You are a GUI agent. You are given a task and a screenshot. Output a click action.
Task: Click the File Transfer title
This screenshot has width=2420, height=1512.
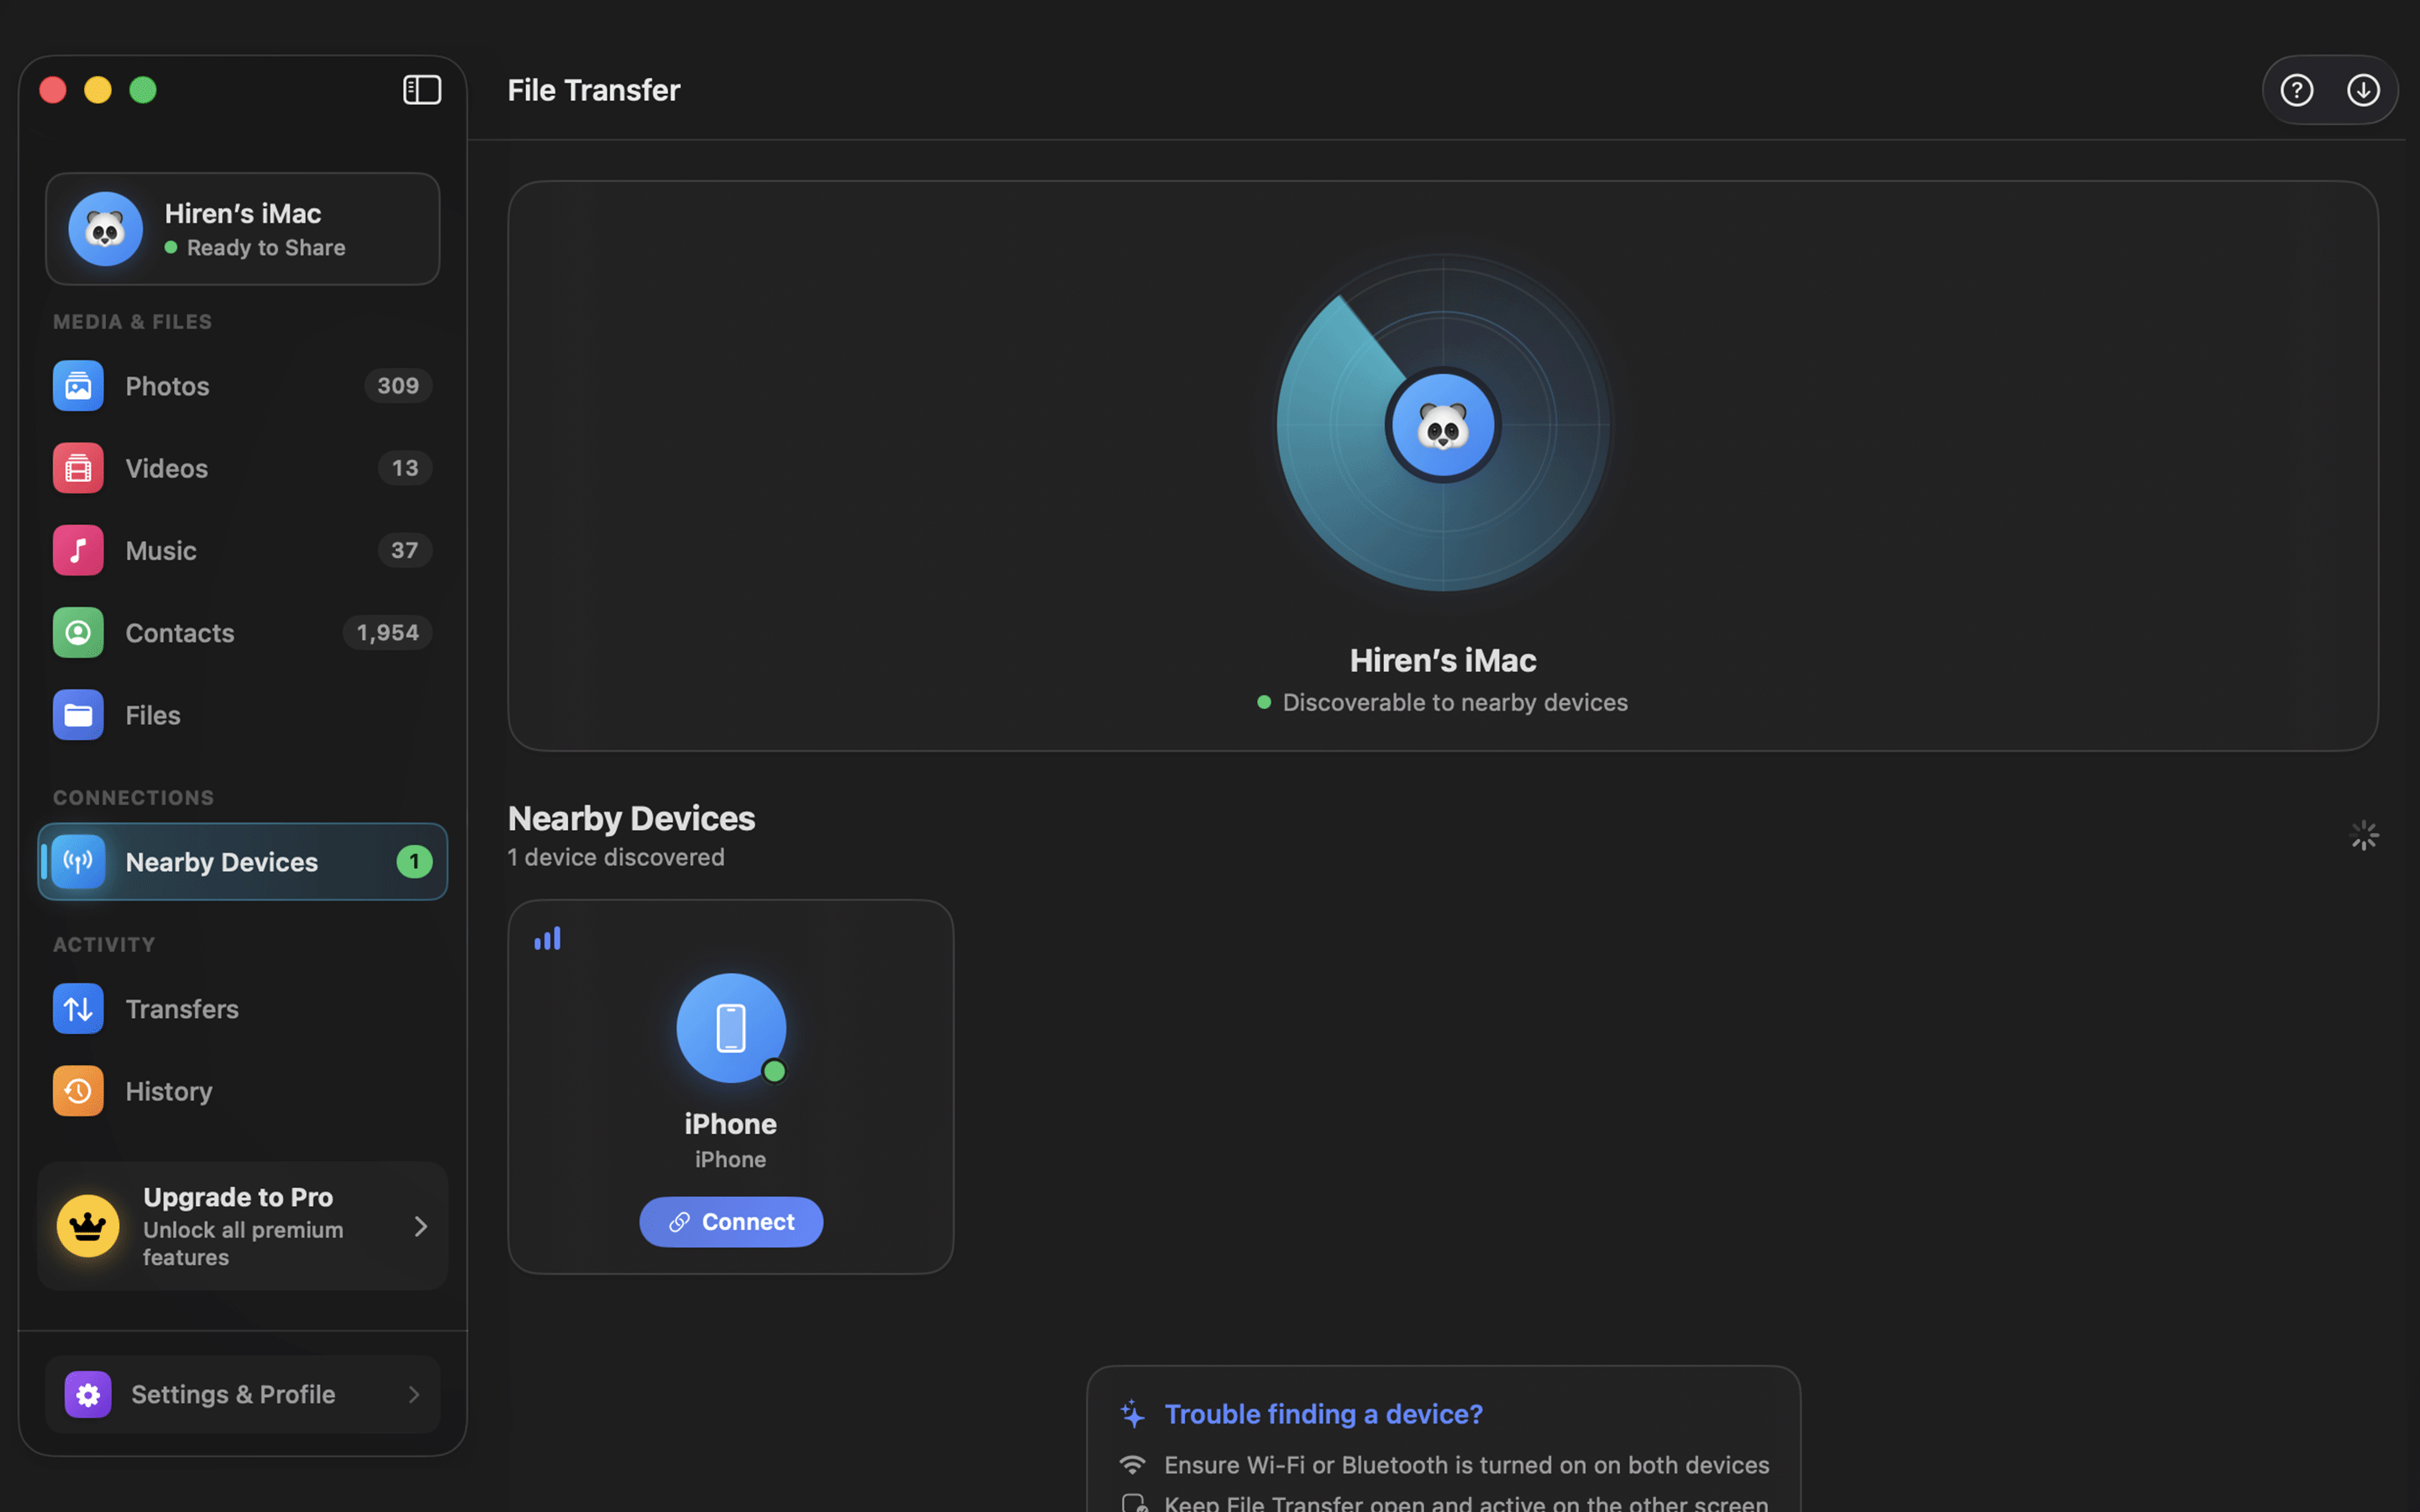pos(594,90)
